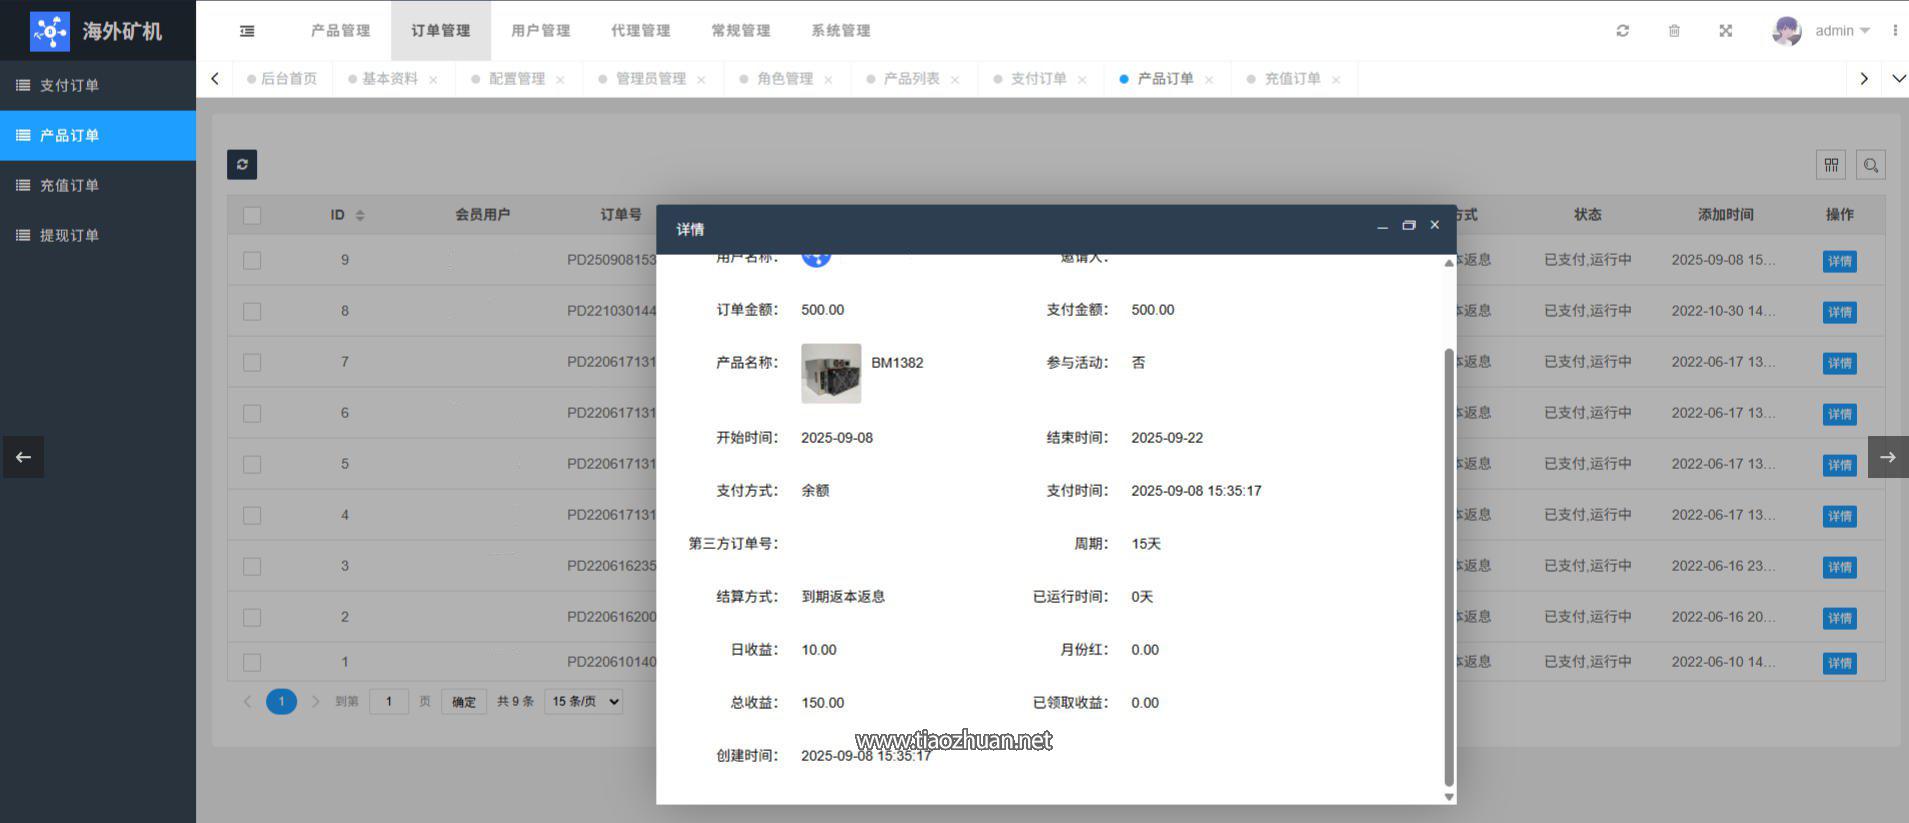Open the column filter grid icon
Viewport: 1909px width, 823px height.
(1831, 165)
